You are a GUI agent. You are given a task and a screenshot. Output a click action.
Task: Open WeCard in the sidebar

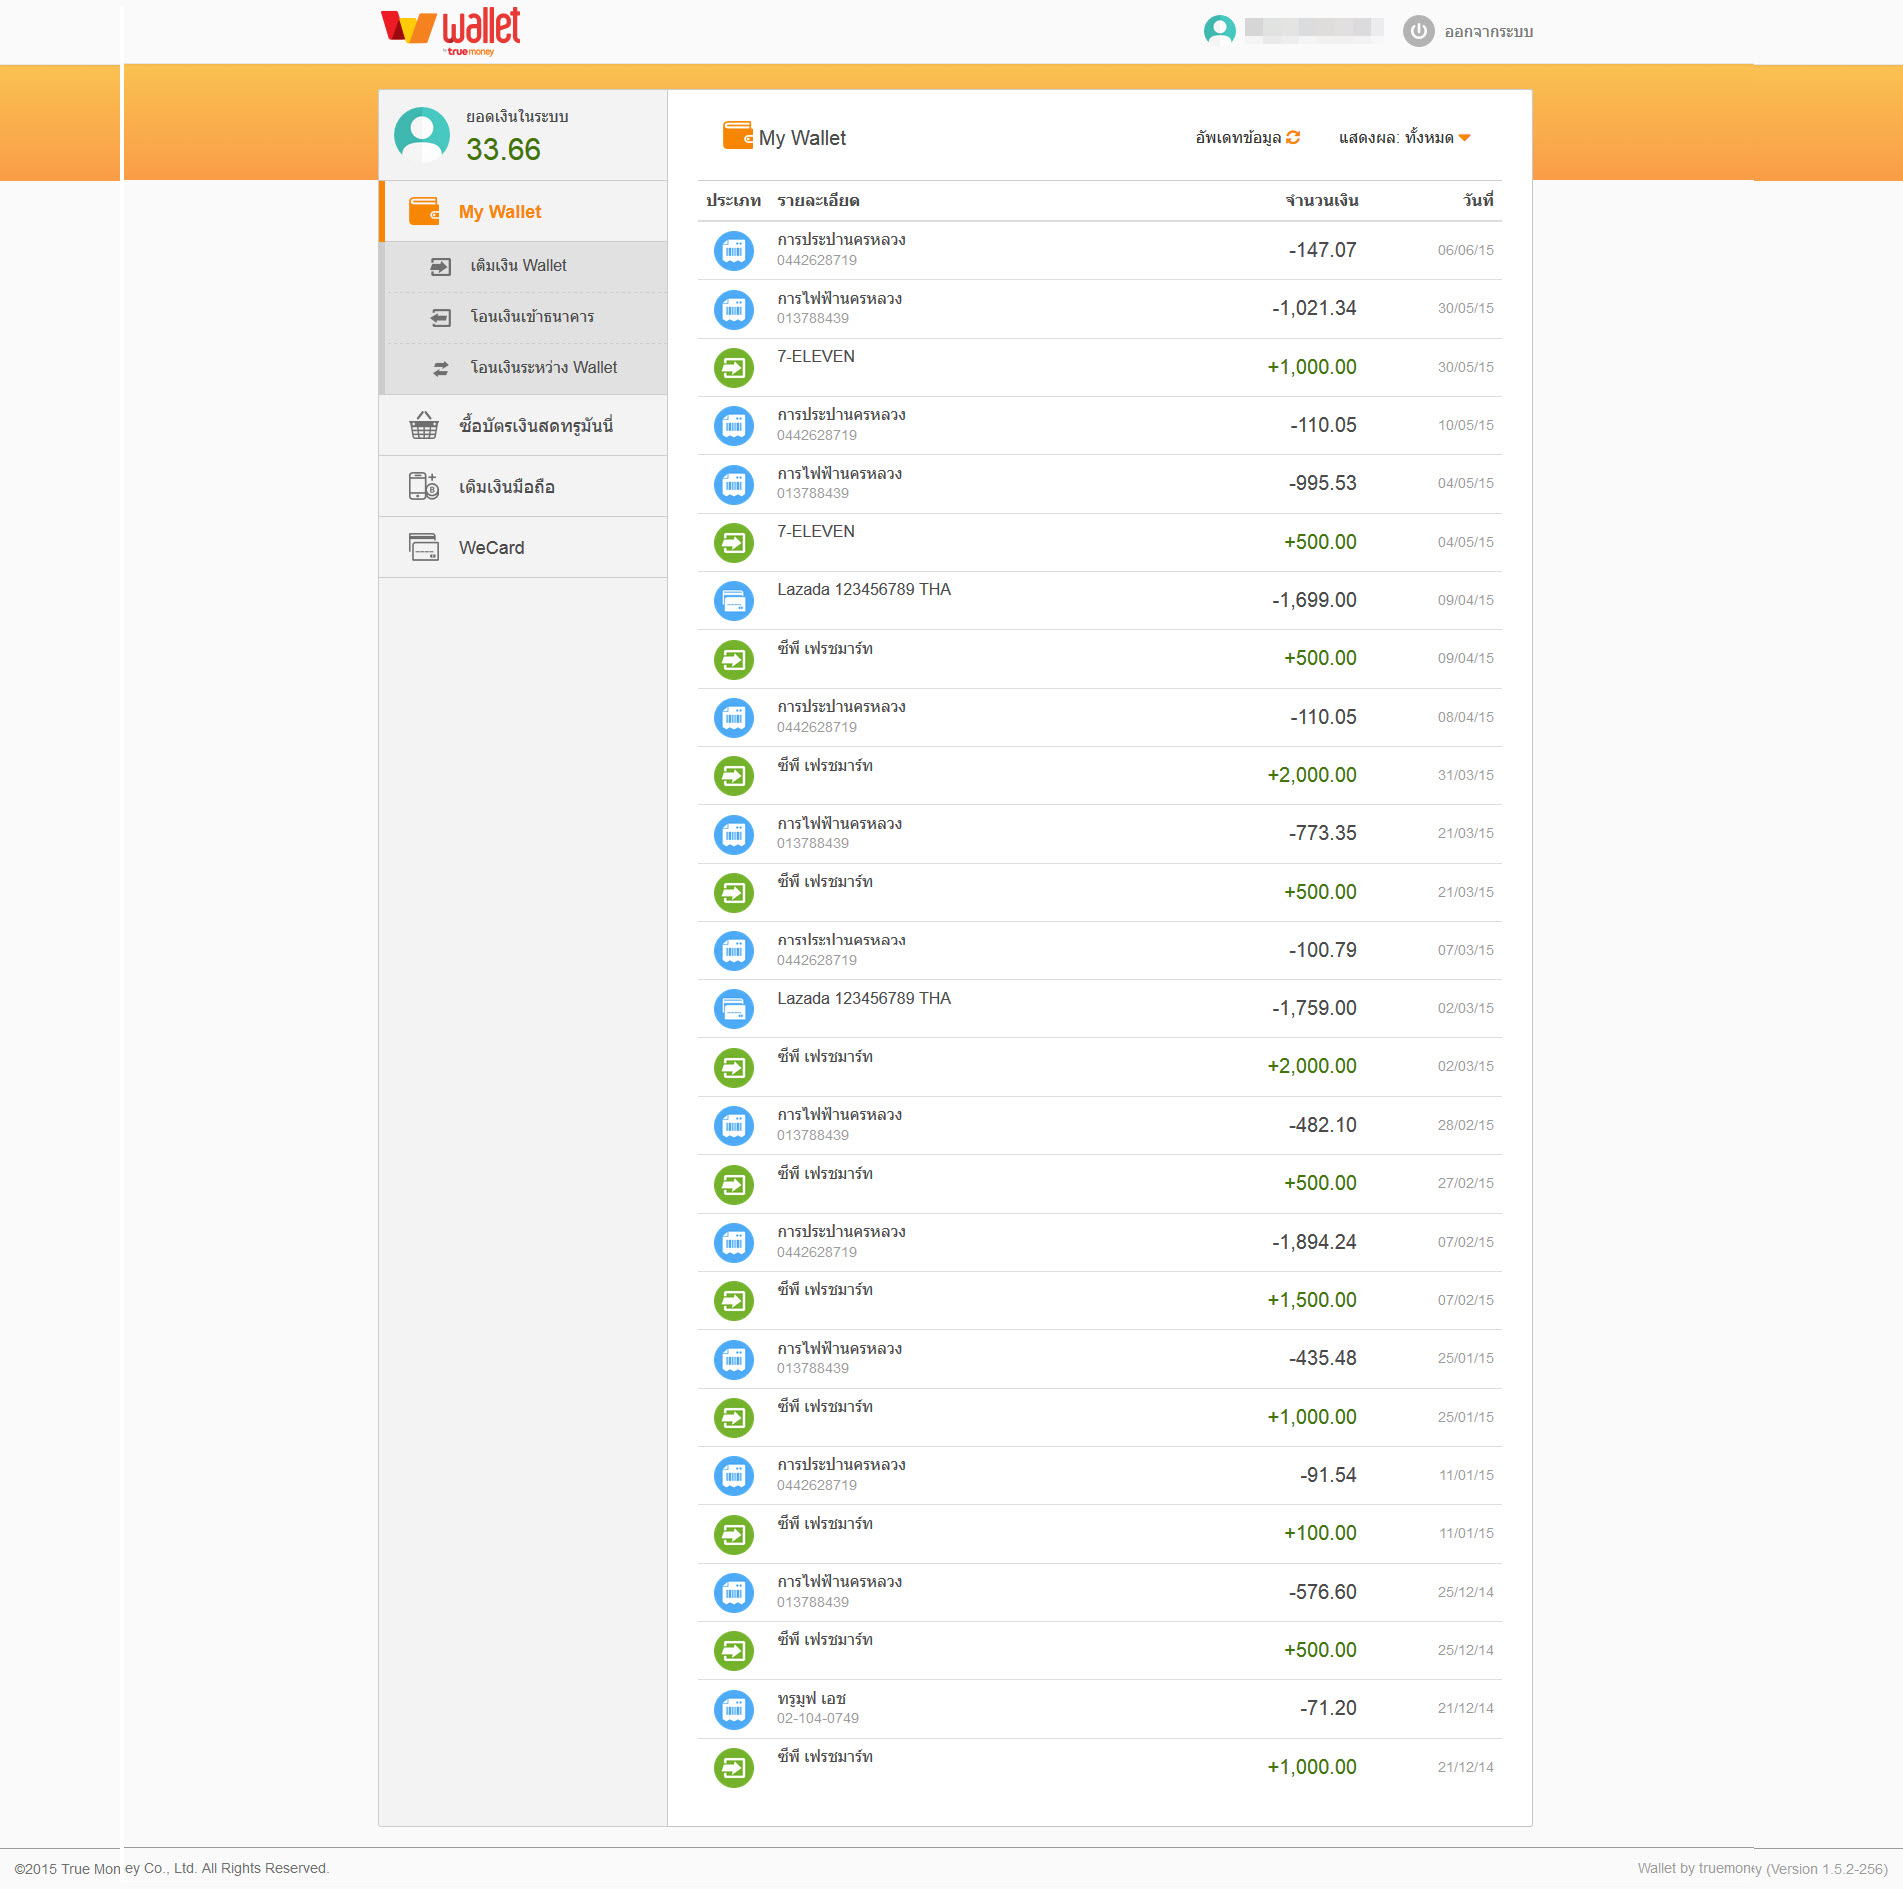pos(523,548)
